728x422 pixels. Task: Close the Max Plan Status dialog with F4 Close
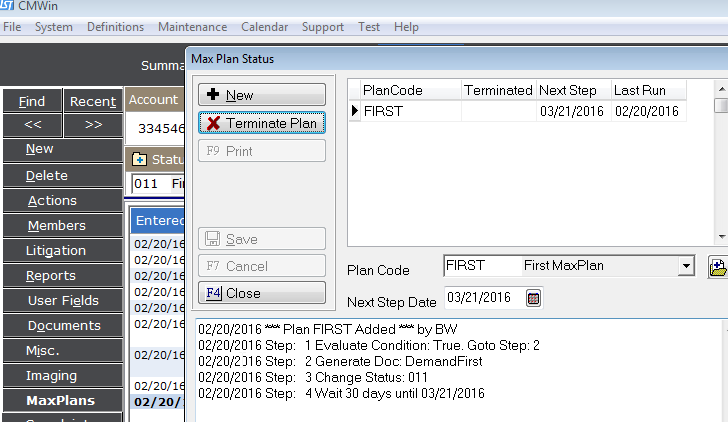[x=262, y=293]
